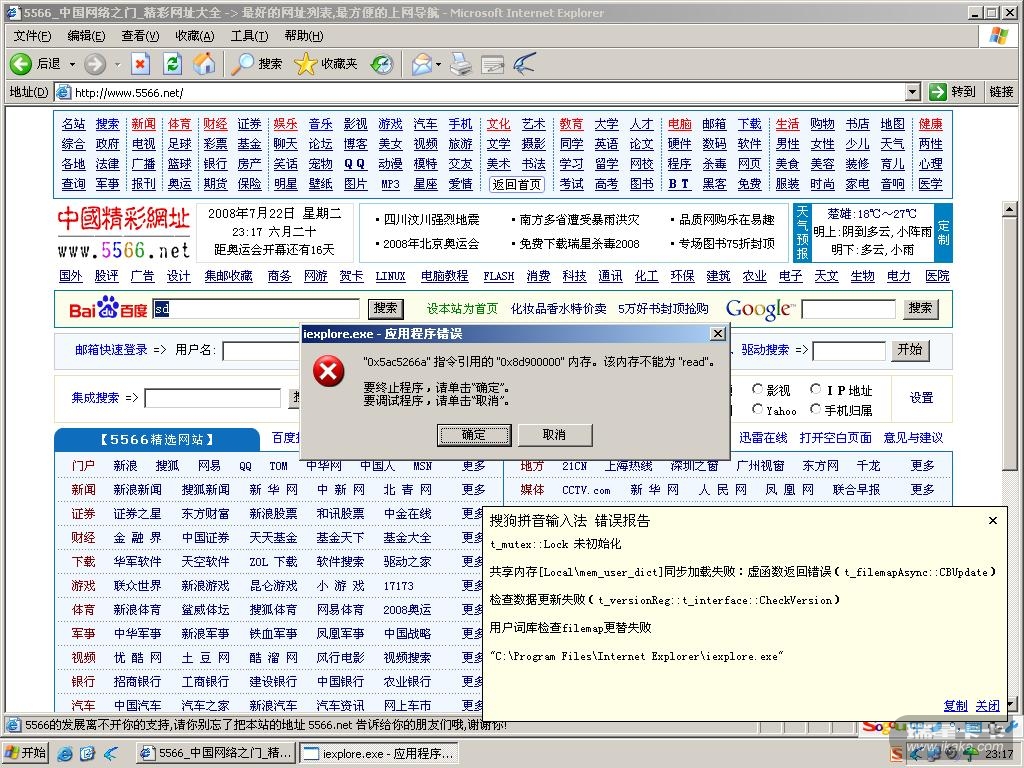1024x768 pixels.
Task: Open the 打开空白页面 link
Action: [x=835, y=438]
